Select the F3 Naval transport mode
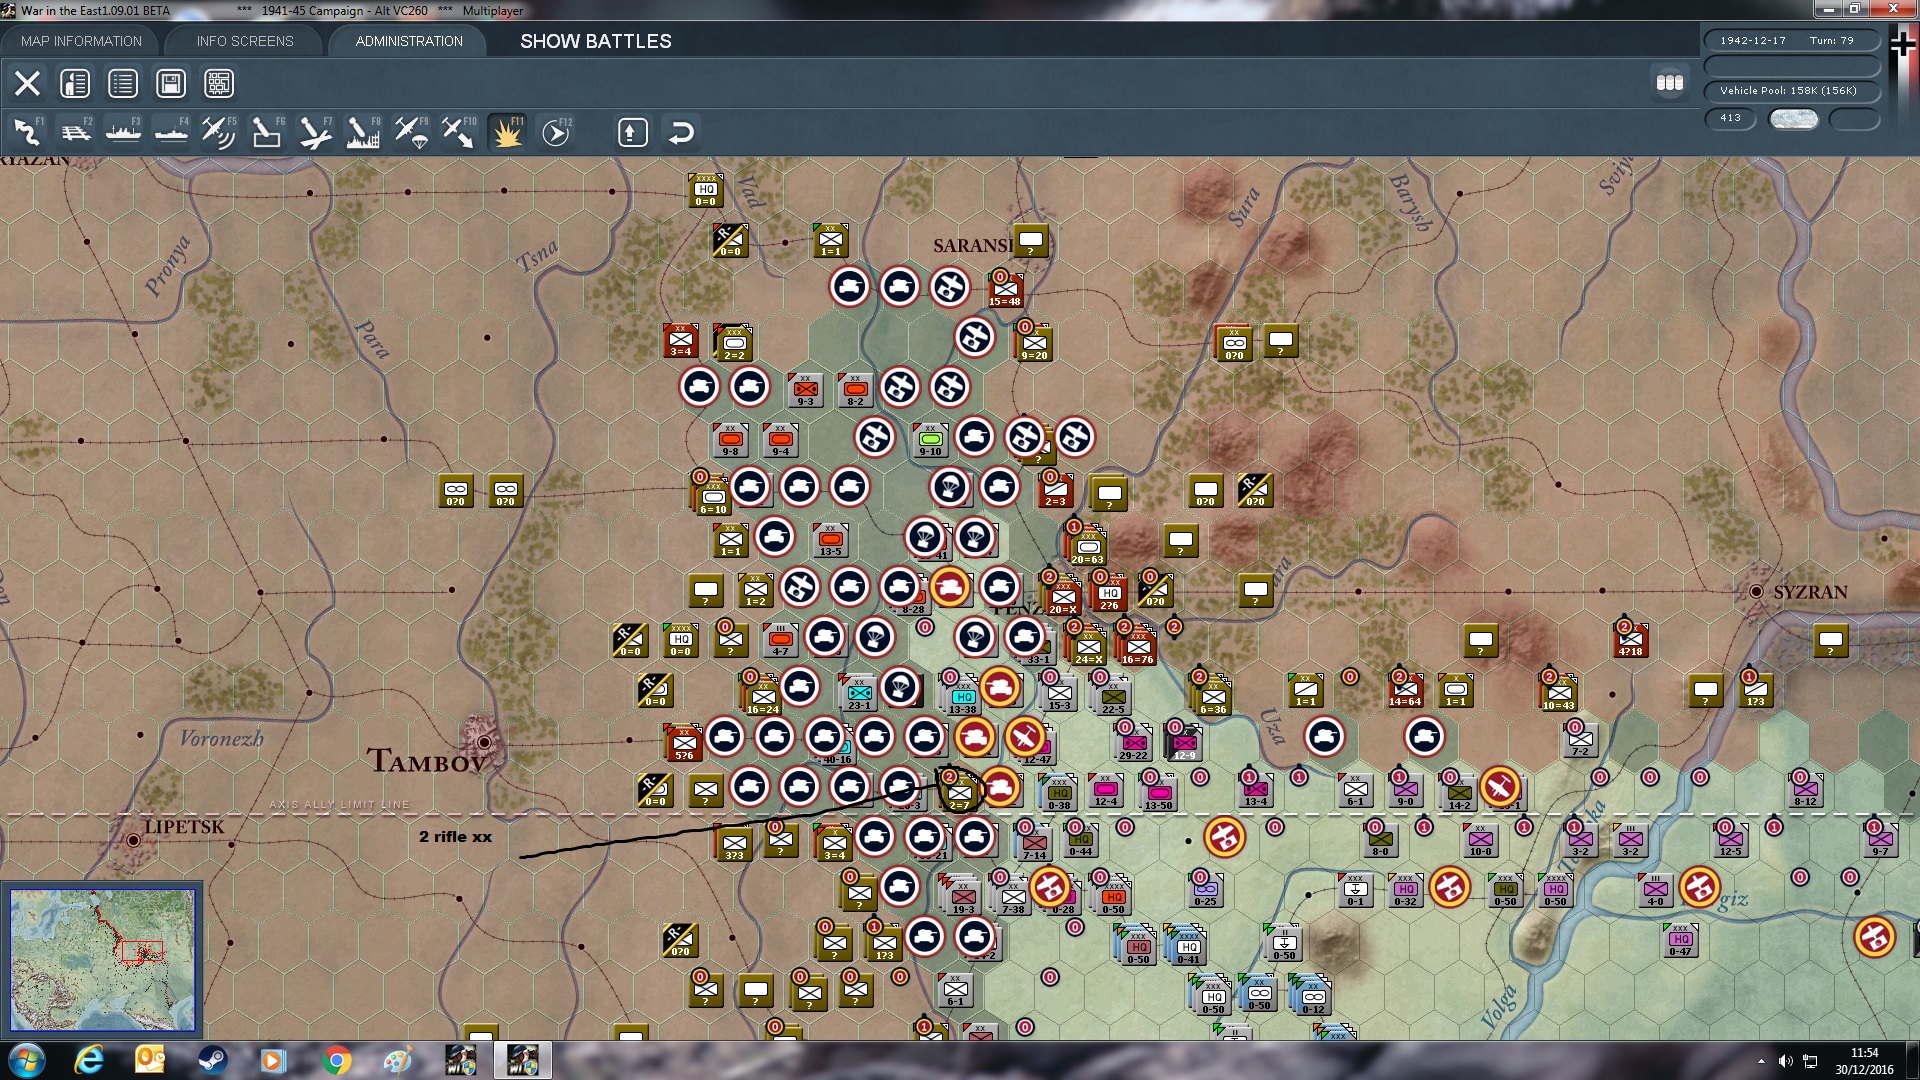 pos(123,132)
